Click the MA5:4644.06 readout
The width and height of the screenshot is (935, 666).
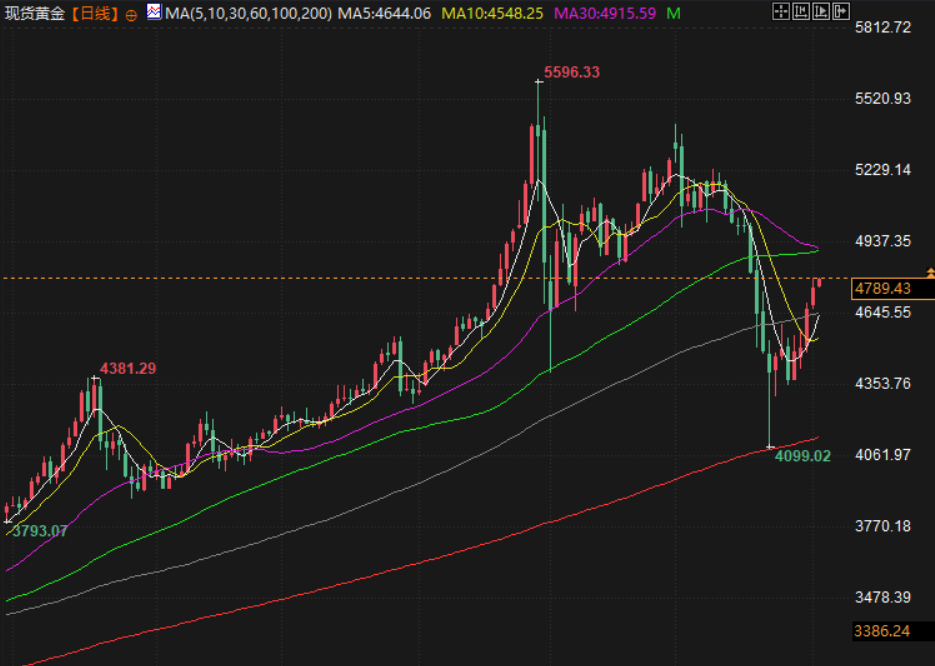click(x=385, y=13)
